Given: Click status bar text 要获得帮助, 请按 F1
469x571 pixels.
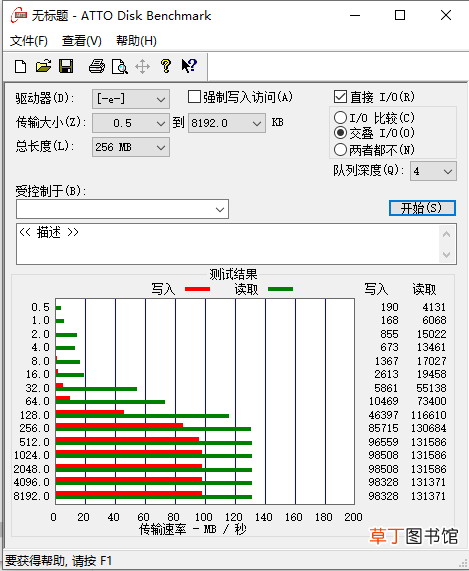Looking at the screenshot, I should (x=59, y=561).
